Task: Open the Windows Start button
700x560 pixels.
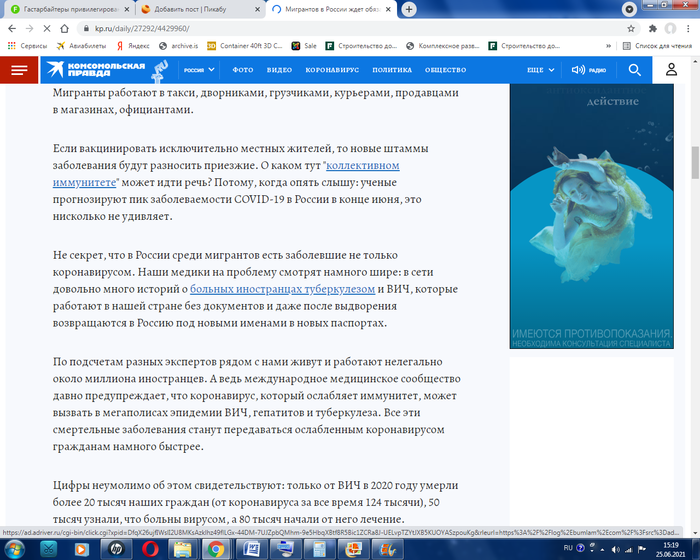Action: click(13, 549)
